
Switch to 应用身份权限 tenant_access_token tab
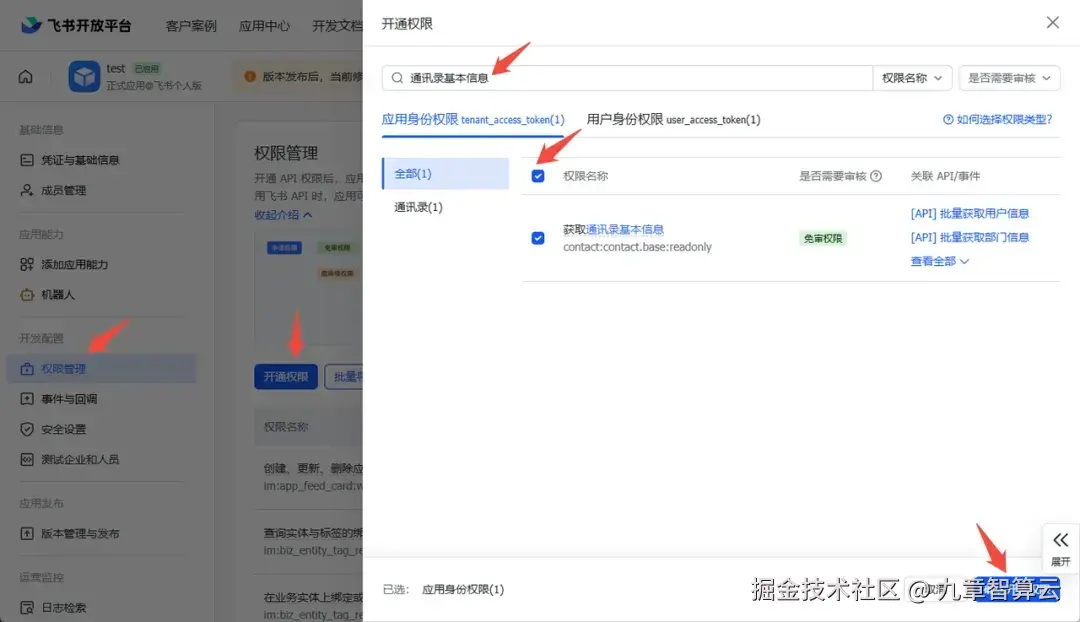472,119
